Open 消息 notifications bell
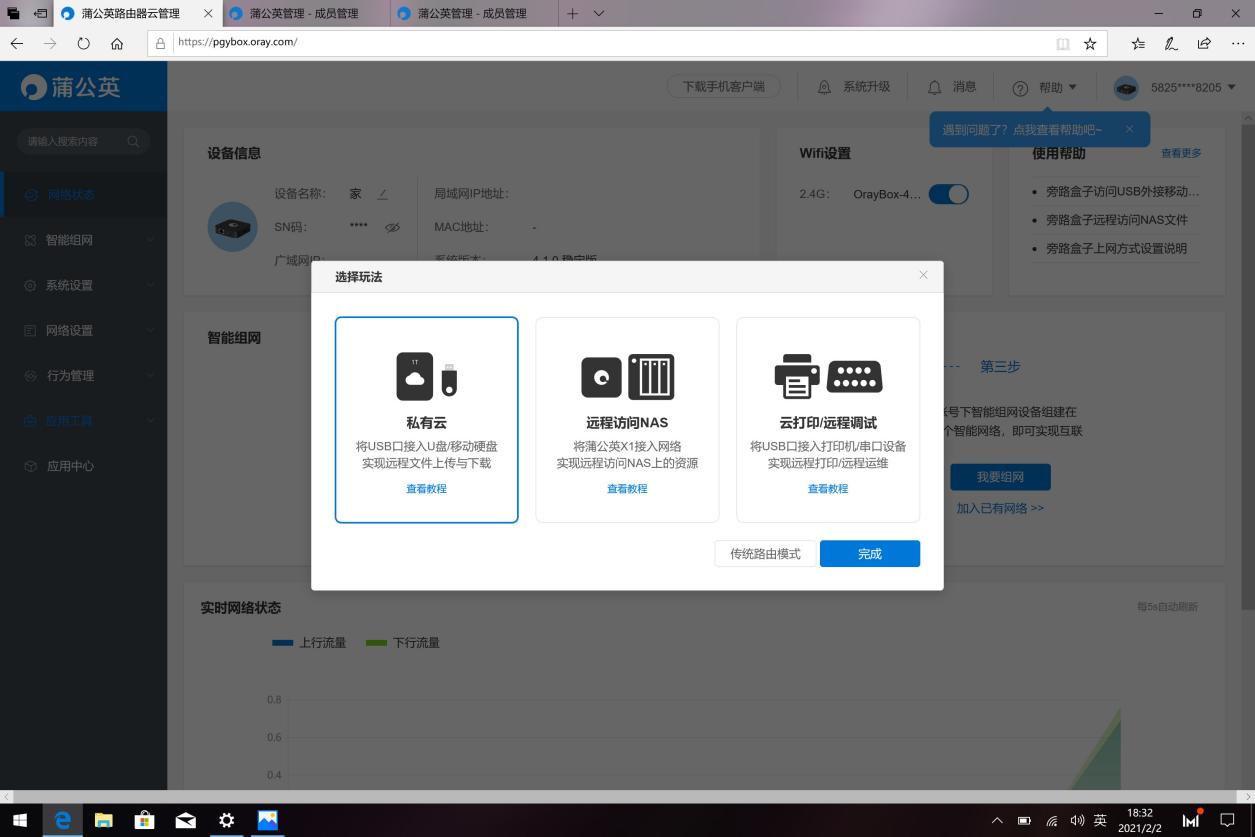This screenshot has height=837, width=1255. pos(951,87)
